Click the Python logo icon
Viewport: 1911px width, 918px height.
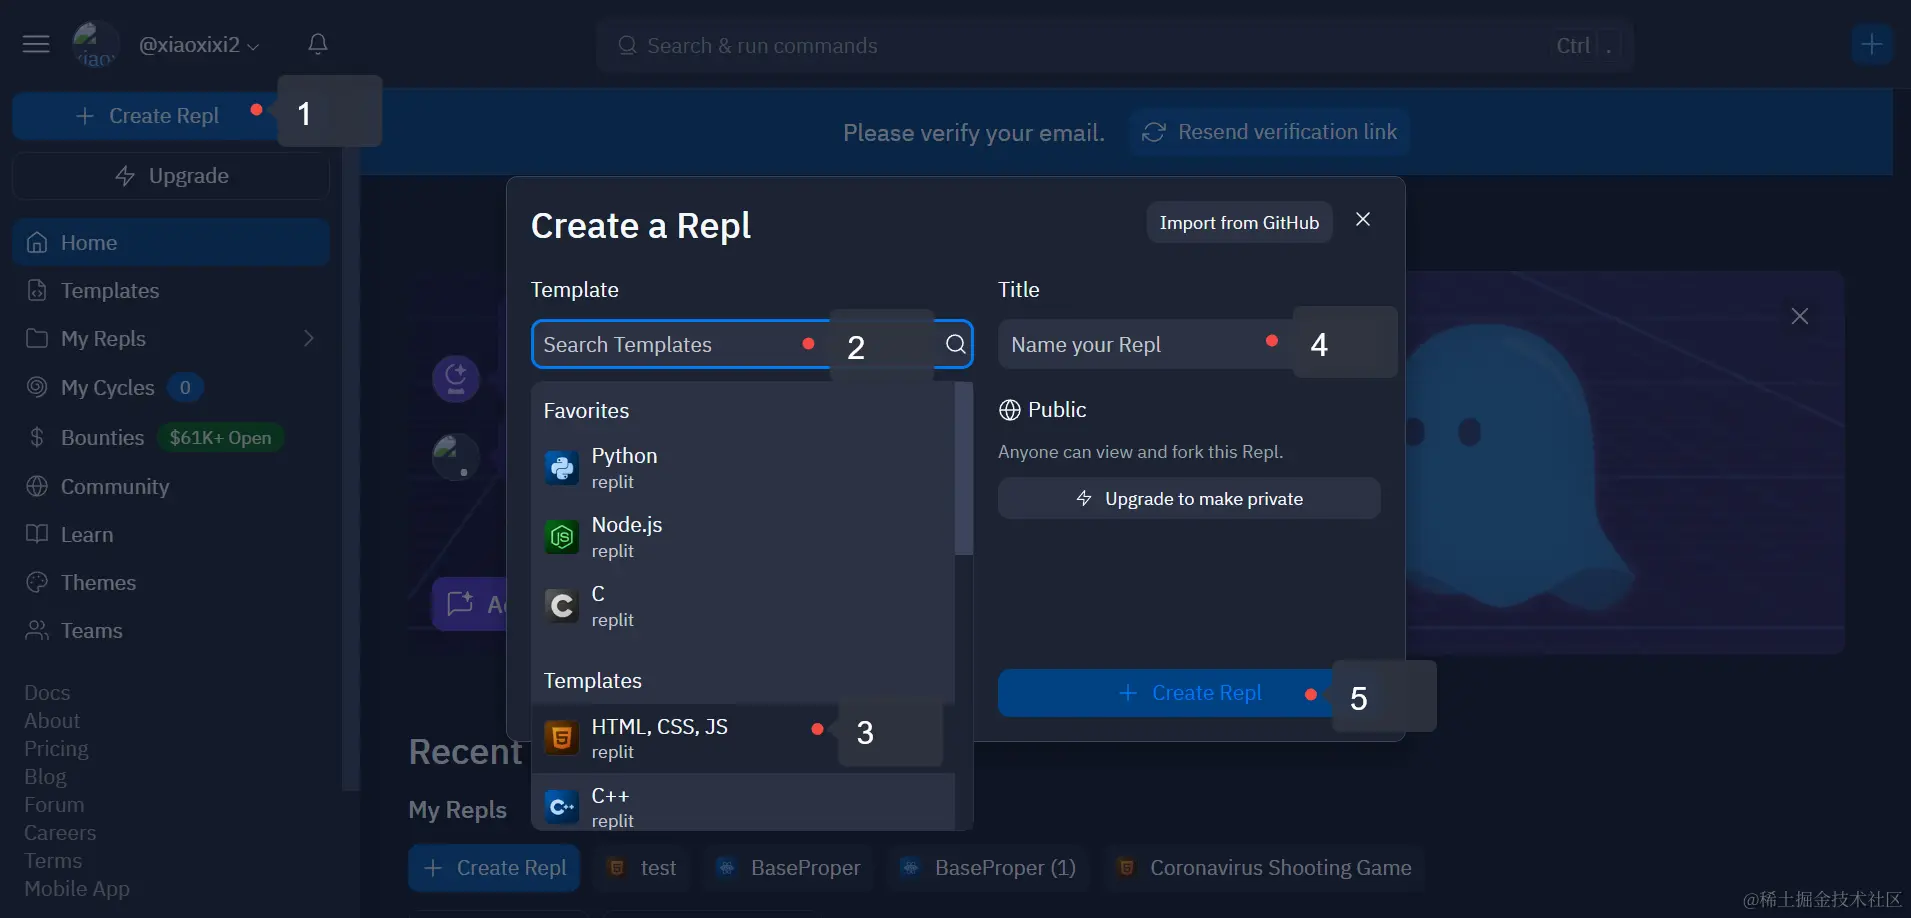(x=562, y=468)
